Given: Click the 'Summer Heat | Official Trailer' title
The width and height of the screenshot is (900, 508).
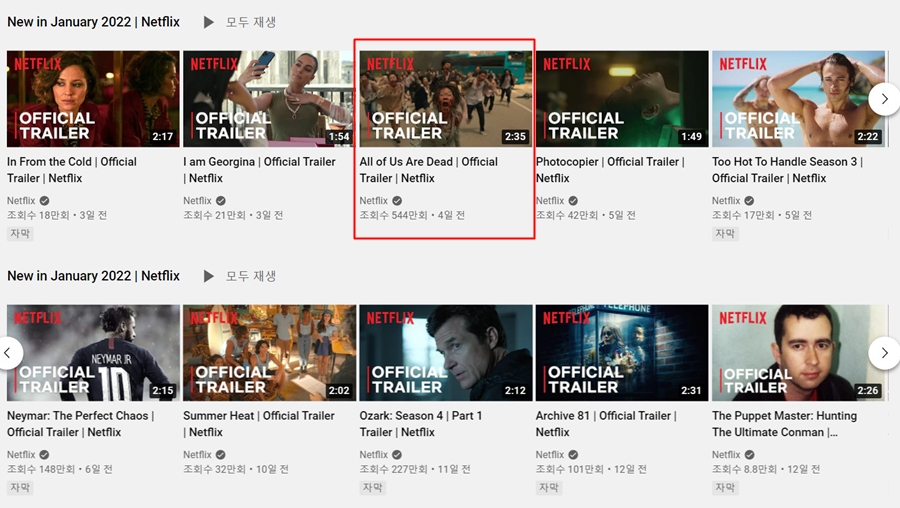Looking at the screenshot, I should point(258,424).
